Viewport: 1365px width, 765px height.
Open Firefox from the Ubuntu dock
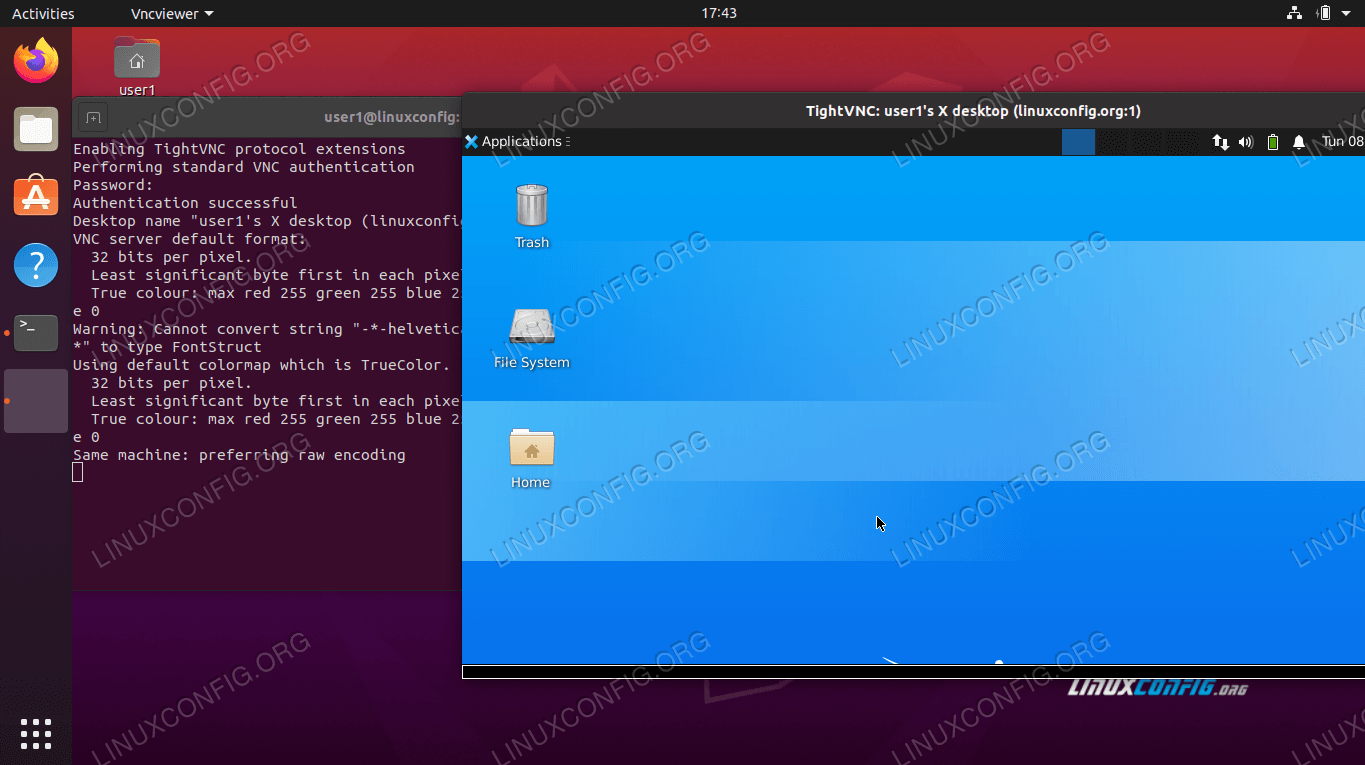36,61
